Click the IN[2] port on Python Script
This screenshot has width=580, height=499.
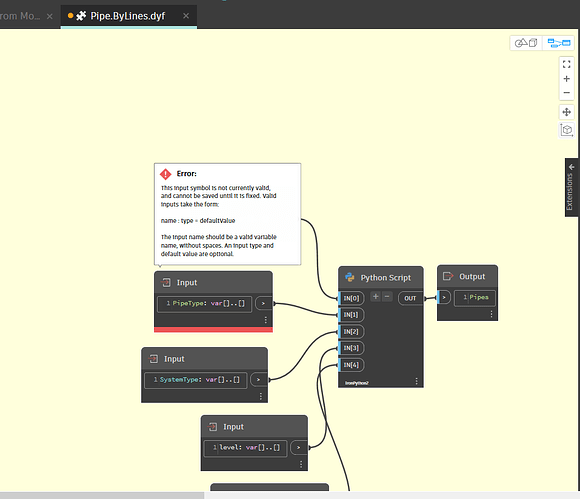pos(351,331)
